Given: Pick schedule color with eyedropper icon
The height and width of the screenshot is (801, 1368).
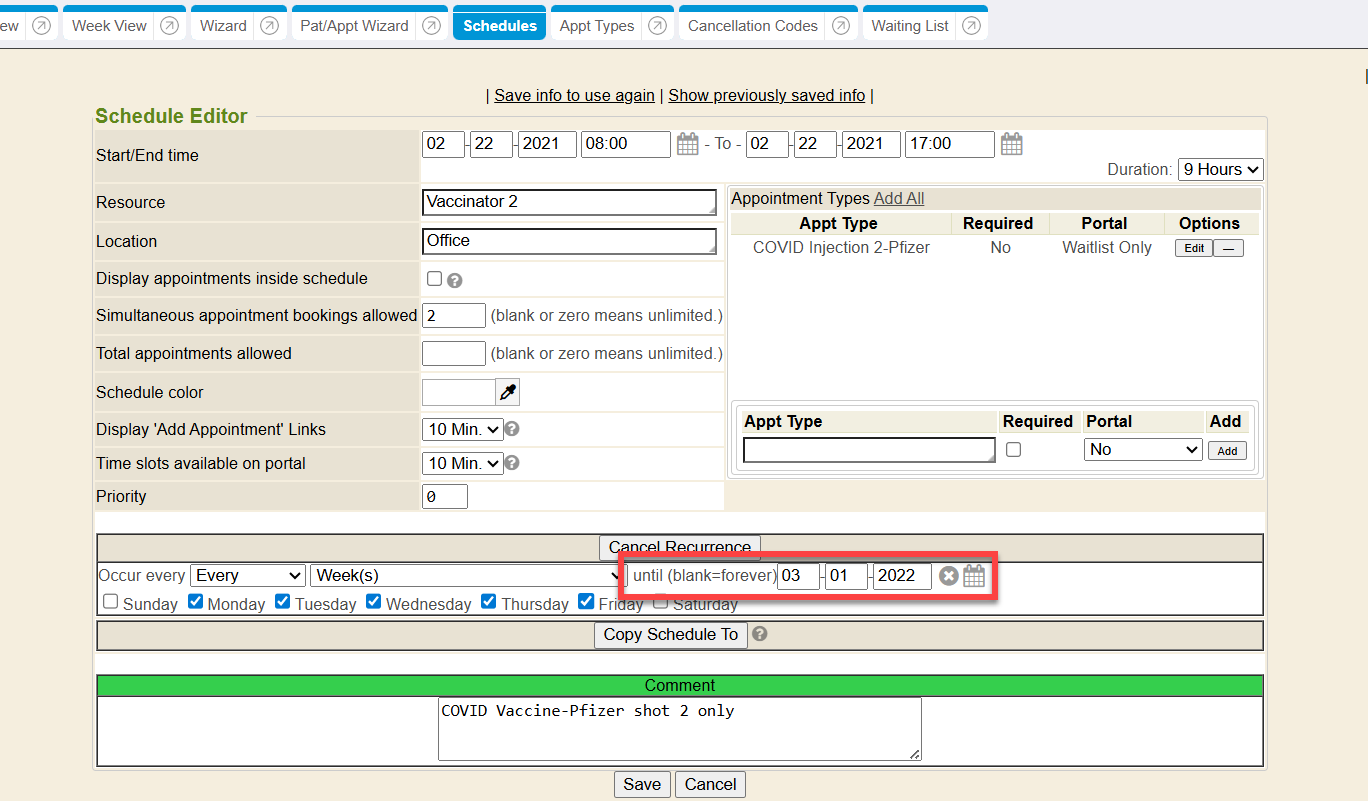Looking at the screenshot, I should point(508,392).
